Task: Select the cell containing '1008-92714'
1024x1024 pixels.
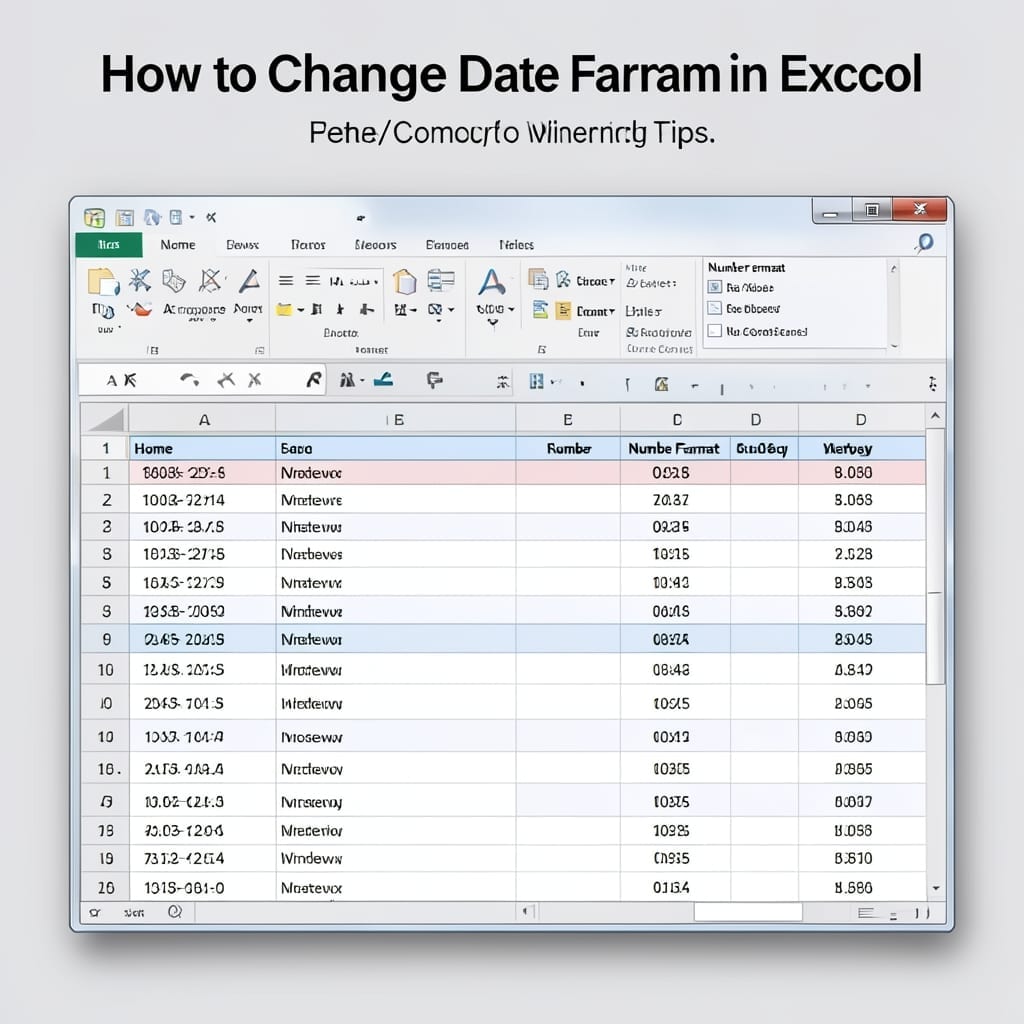Action: click(x=203, y=500)
